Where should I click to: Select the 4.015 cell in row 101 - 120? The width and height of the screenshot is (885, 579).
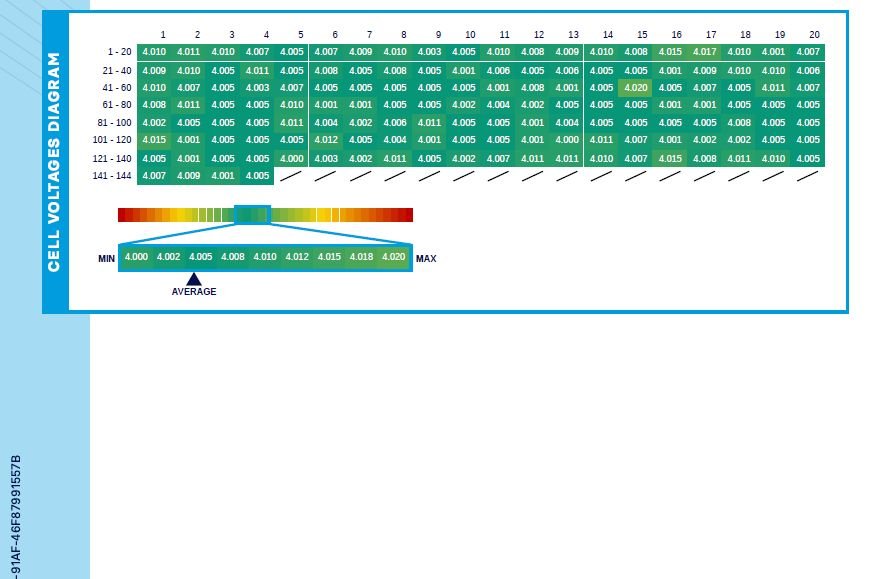[154, 140]
